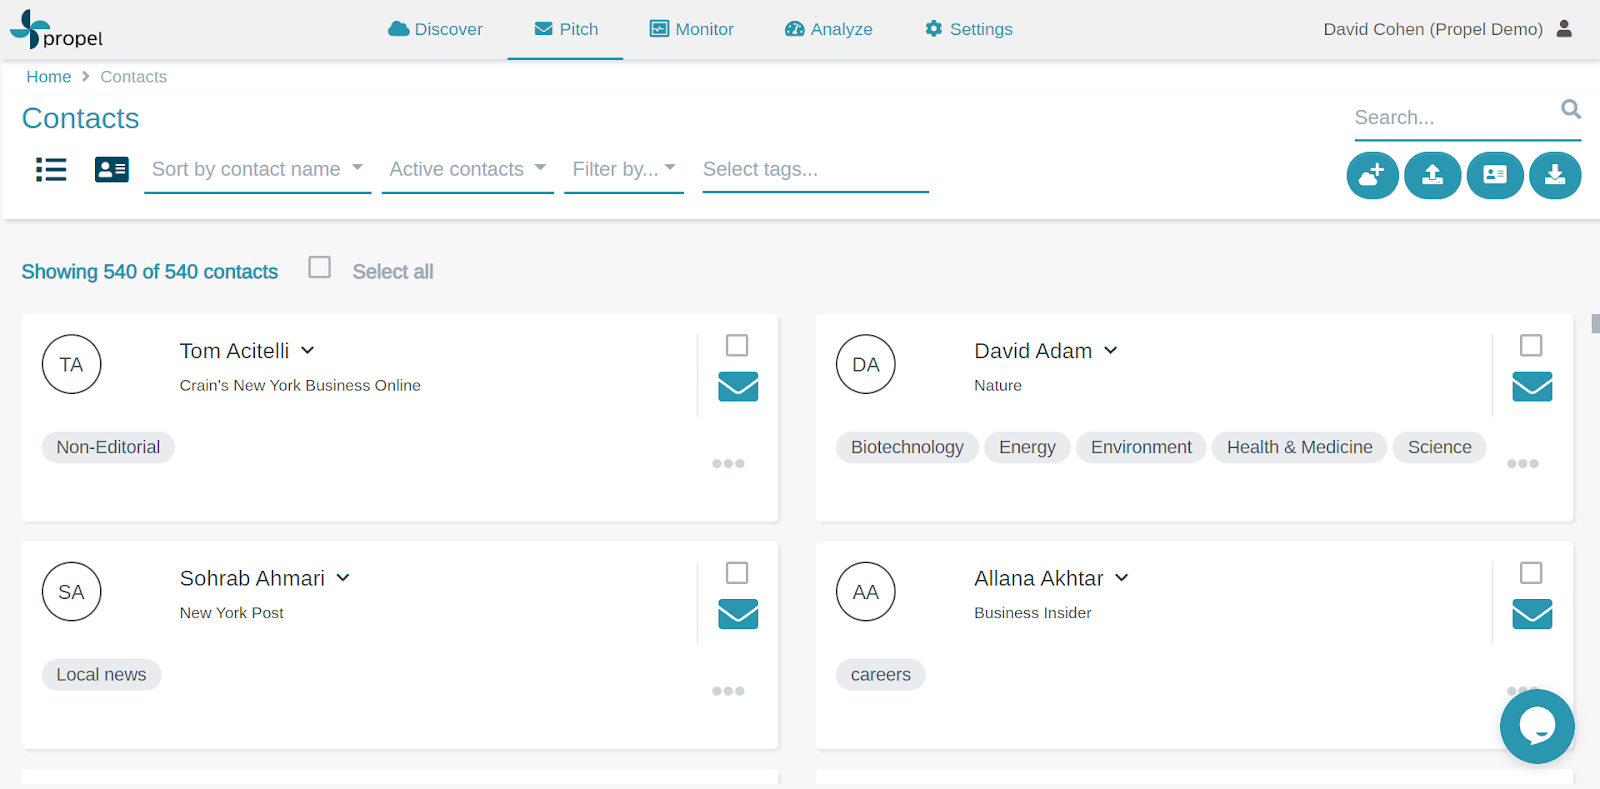Open the Sort by contact name dropdown

tap(258, 170)
